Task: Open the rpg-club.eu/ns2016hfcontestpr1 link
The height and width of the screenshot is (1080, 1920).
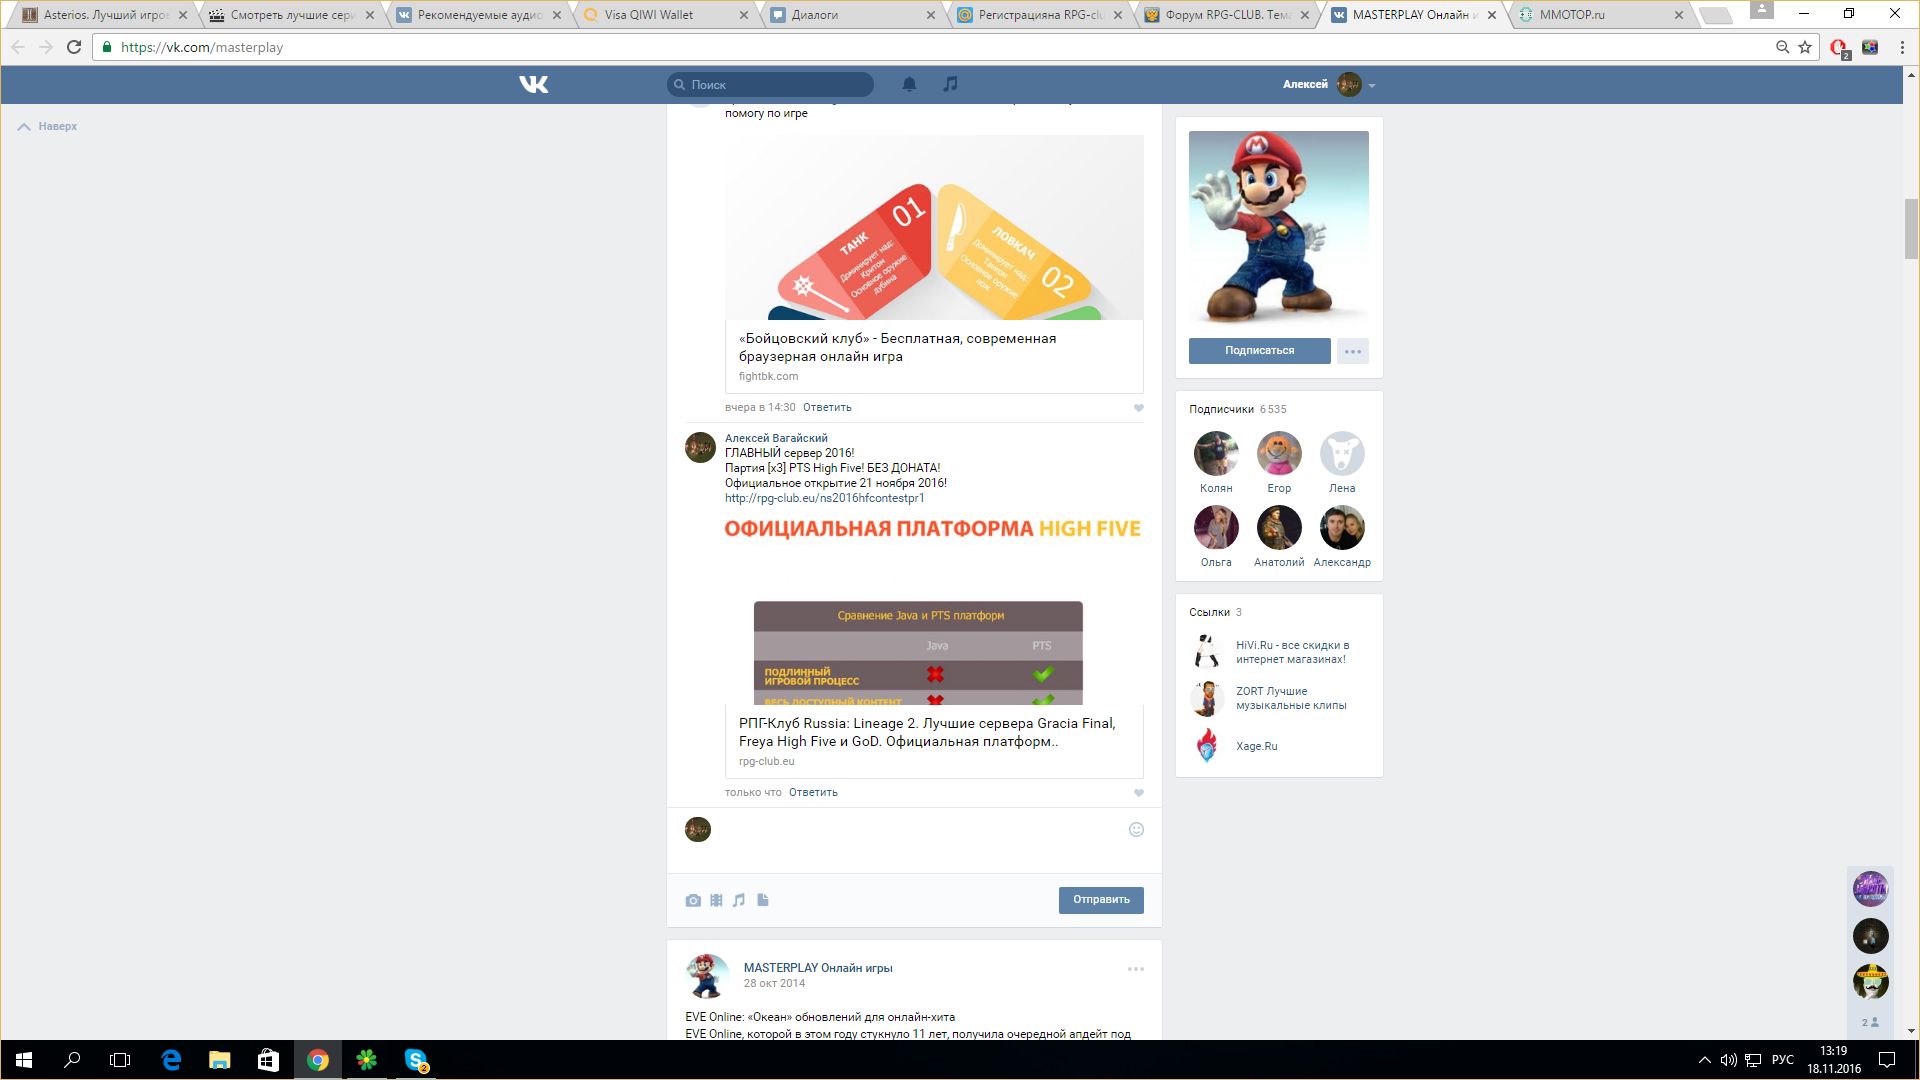Action: tap(825, 498)
